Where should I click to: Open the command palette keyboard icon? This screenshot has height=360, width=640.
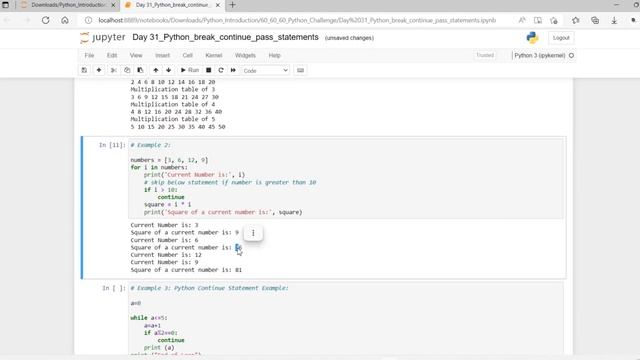point(300,70)
